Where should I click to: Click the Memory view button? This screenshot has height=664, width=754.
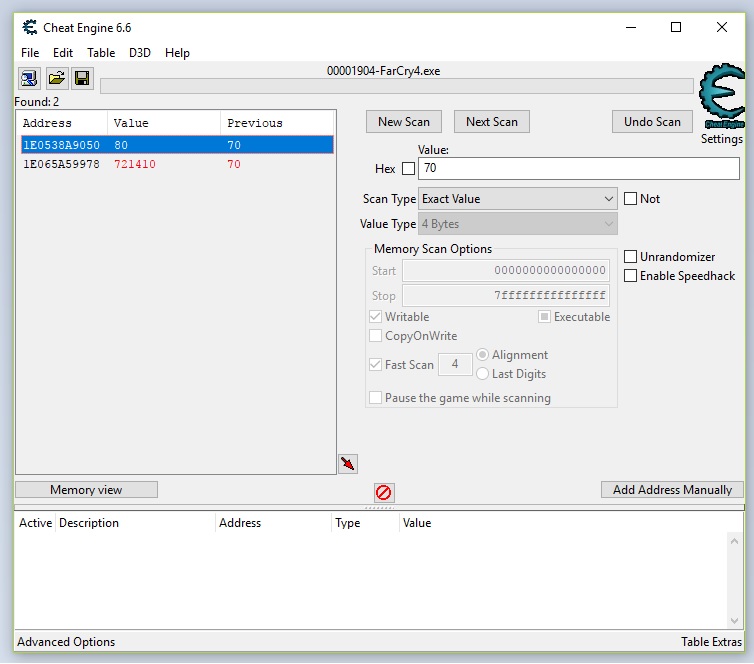coord(86,490)
